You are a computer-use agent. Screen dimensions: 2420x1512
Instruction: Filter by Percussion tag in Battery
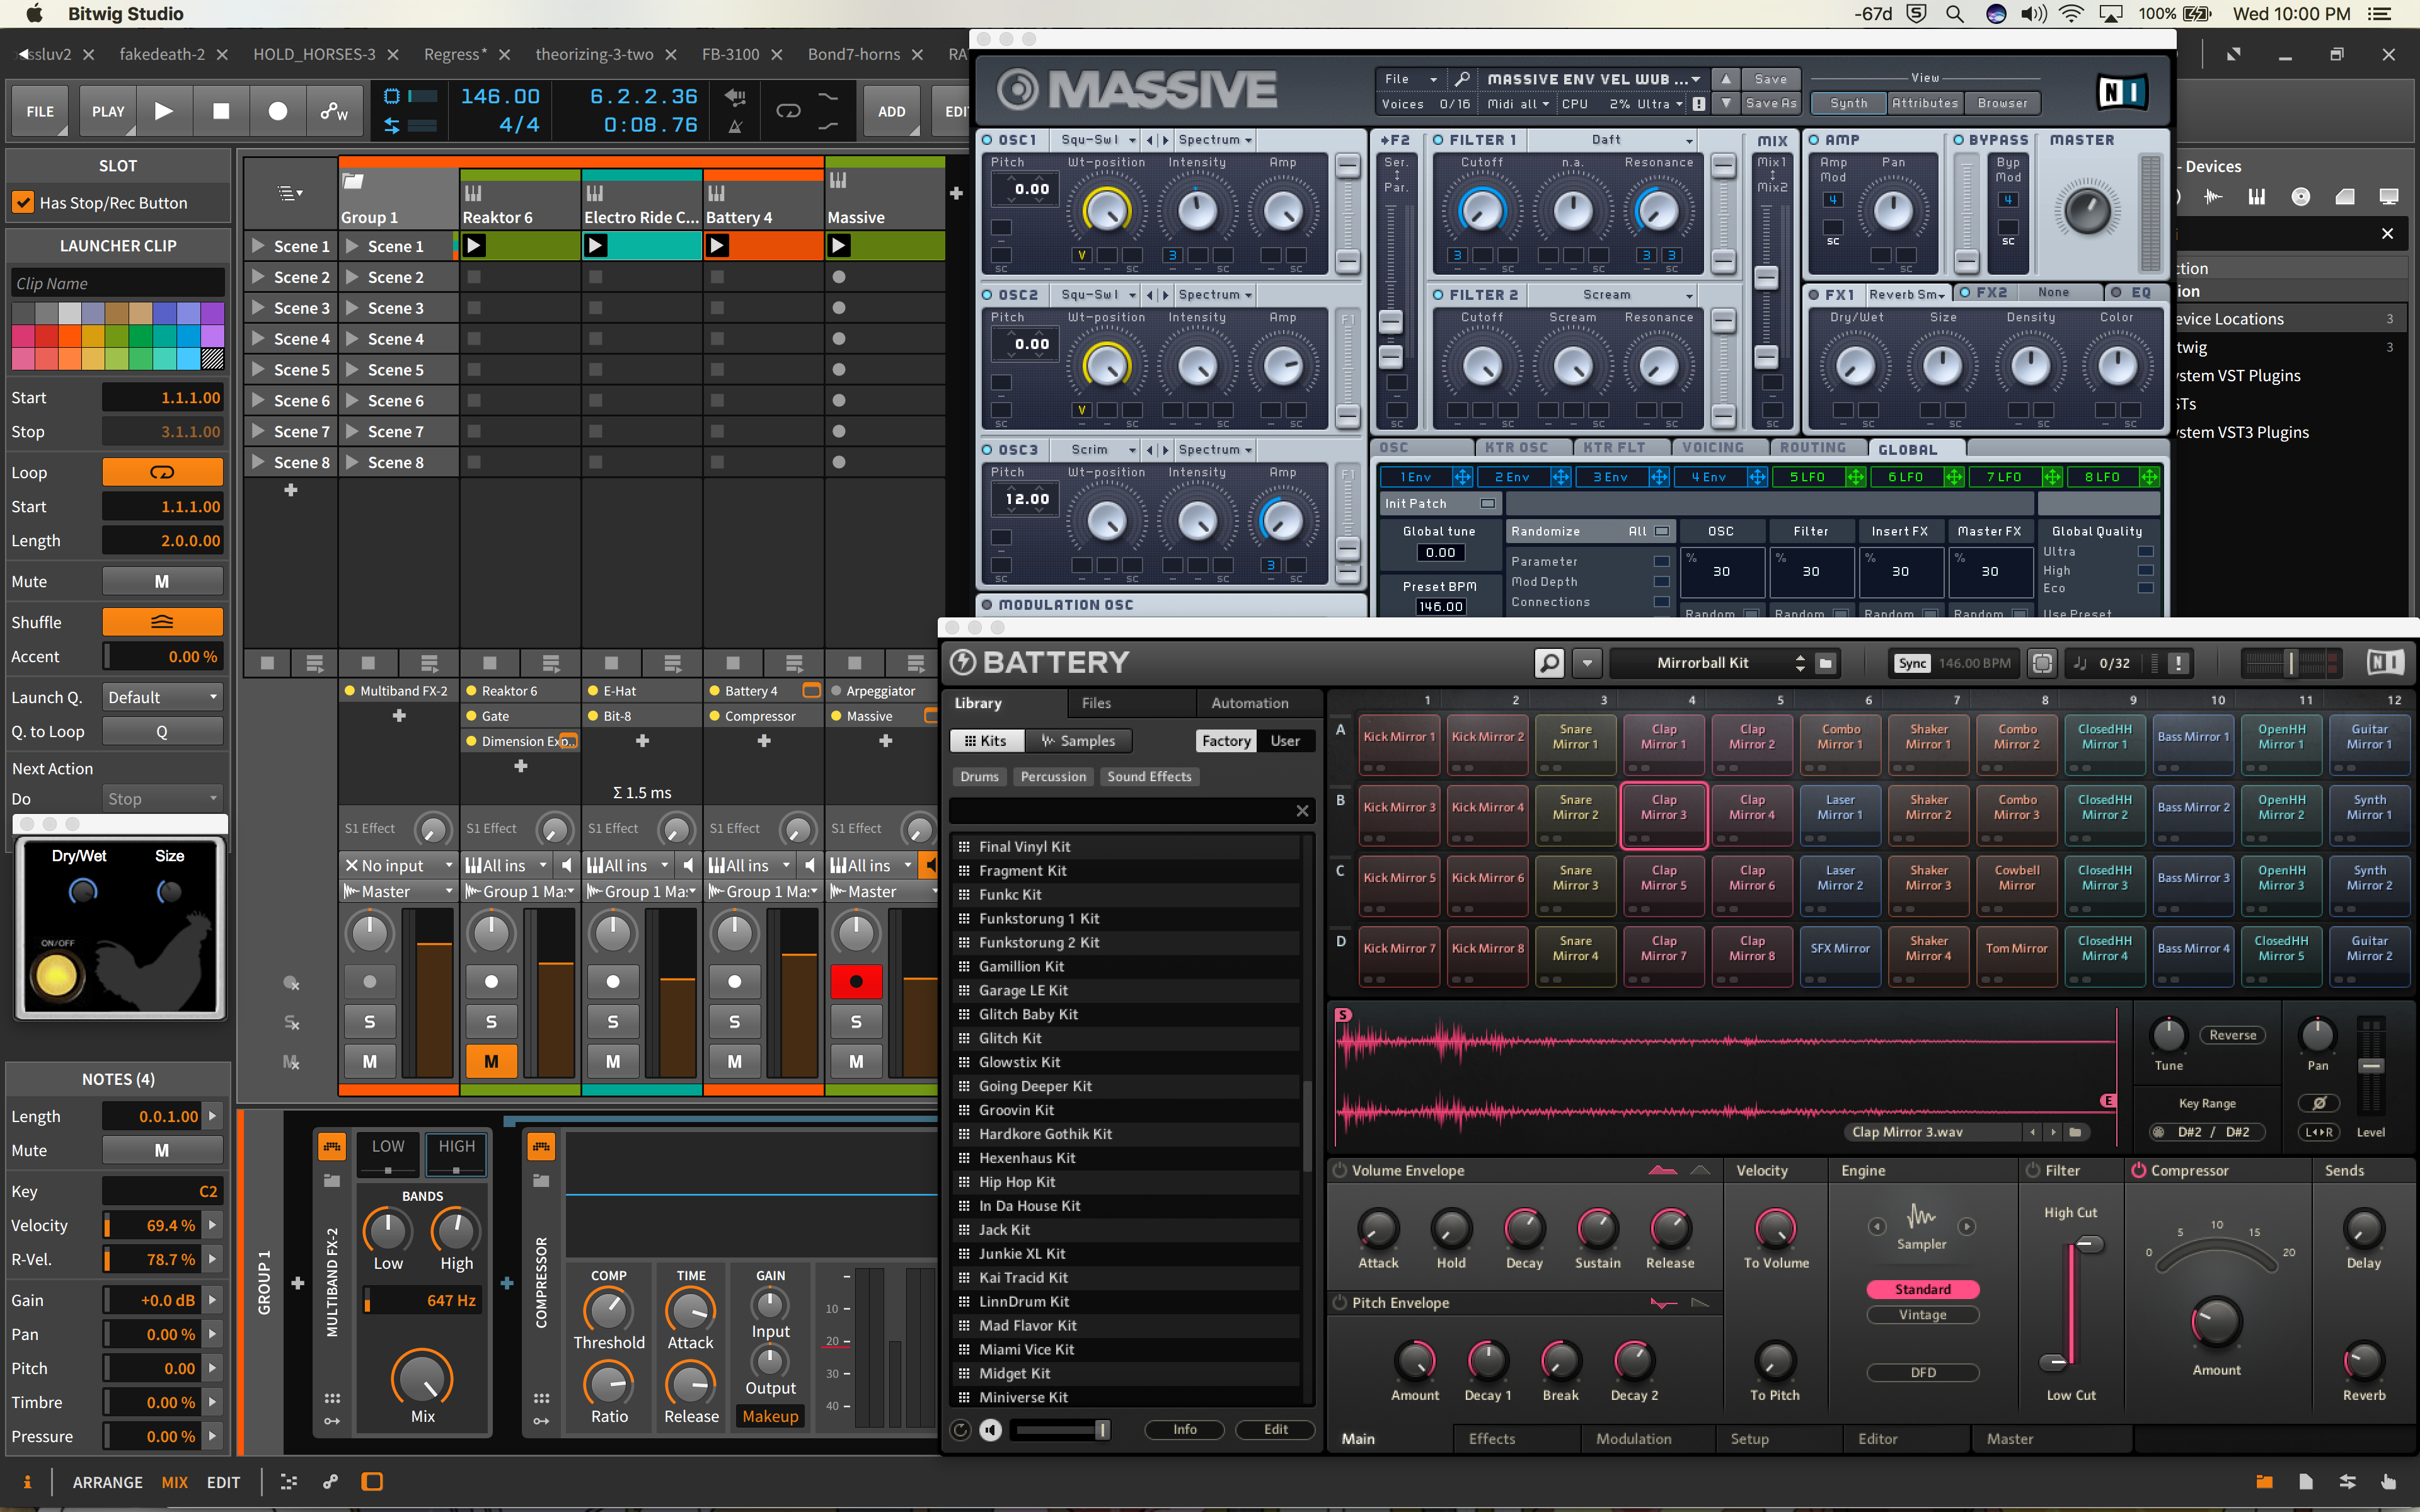coord(1053,777)
